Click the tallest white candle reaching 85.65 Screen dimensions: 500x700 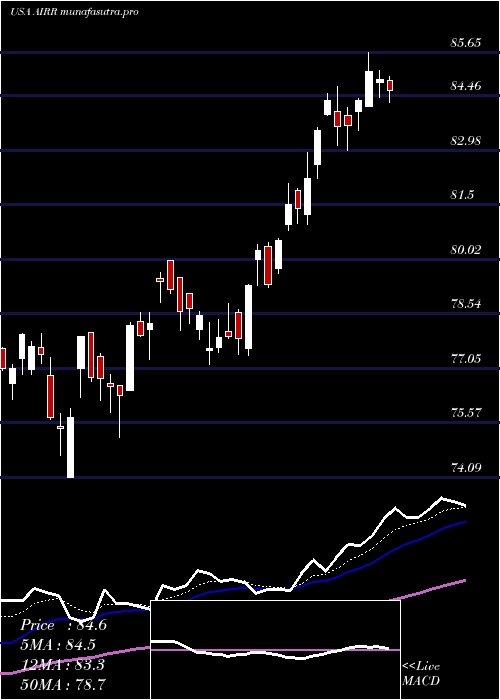tap(369, 88)
